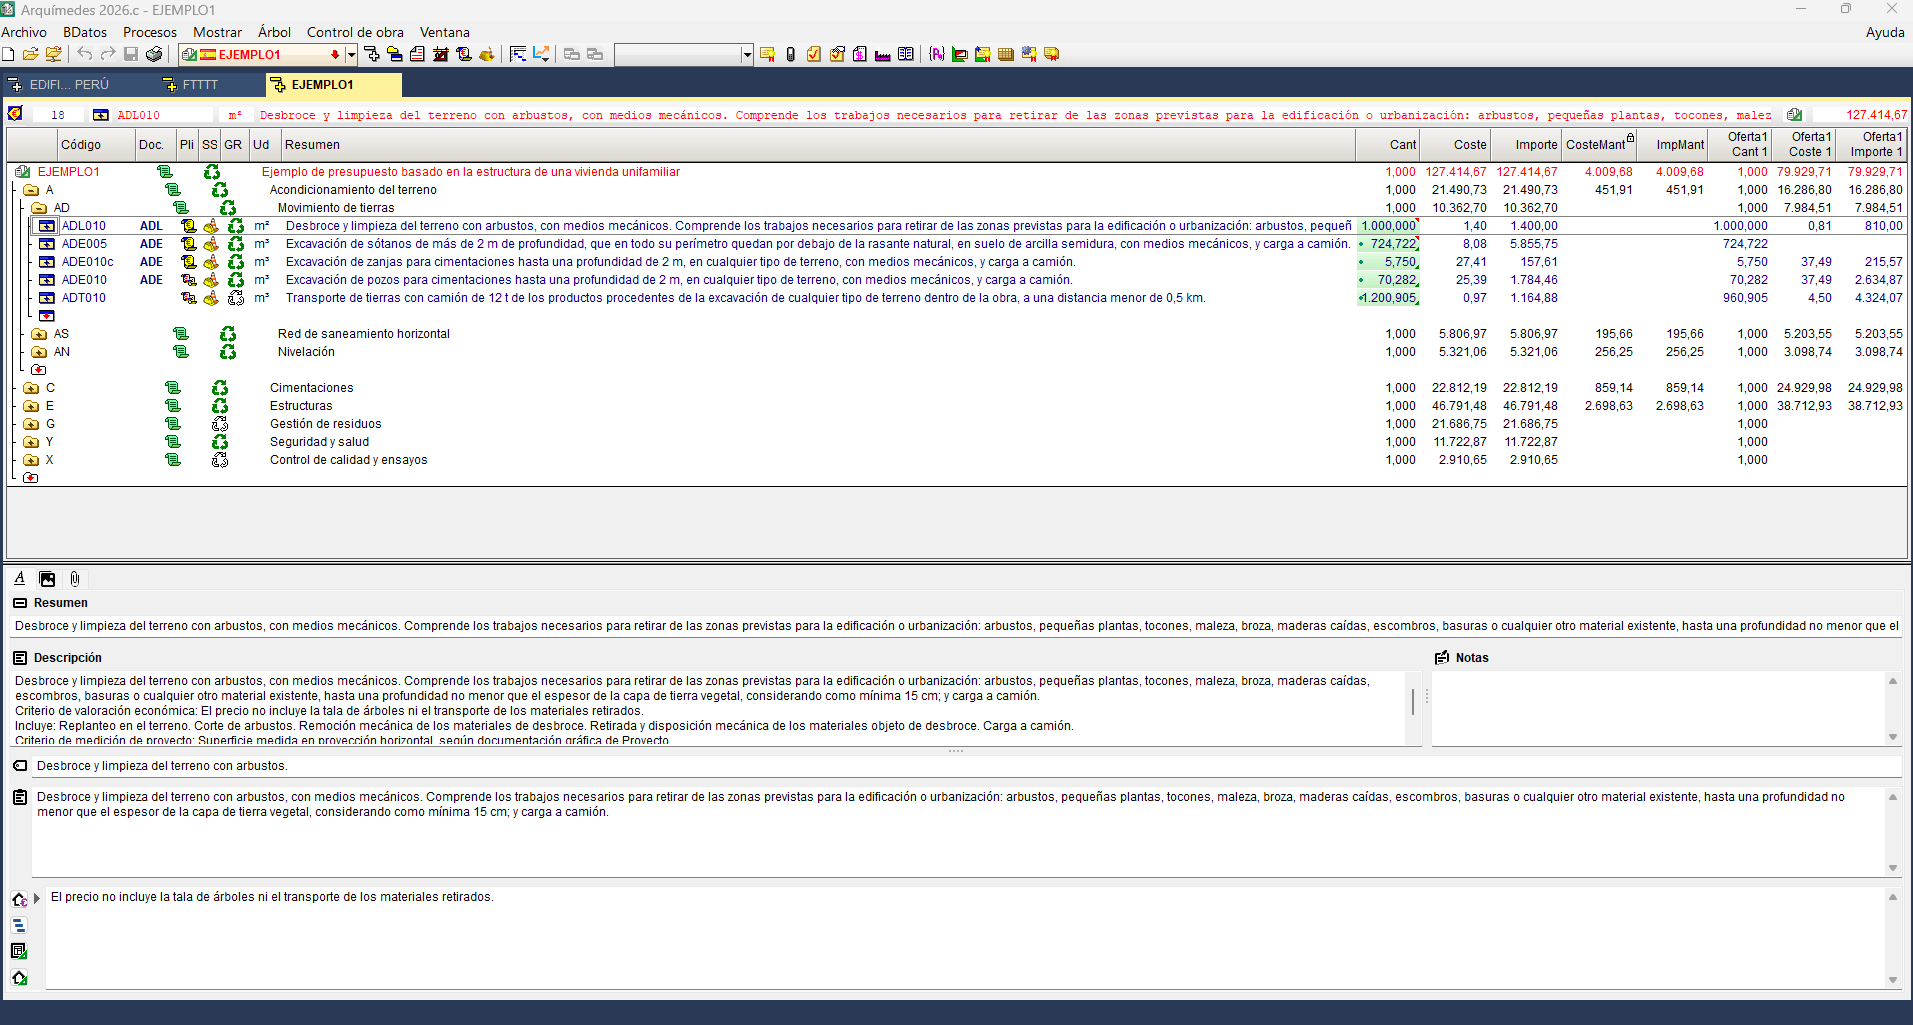Viewport: 1913px width, 1025px height.
Task: Click the empty combo box field in toolbar
Action: (677, 55)
